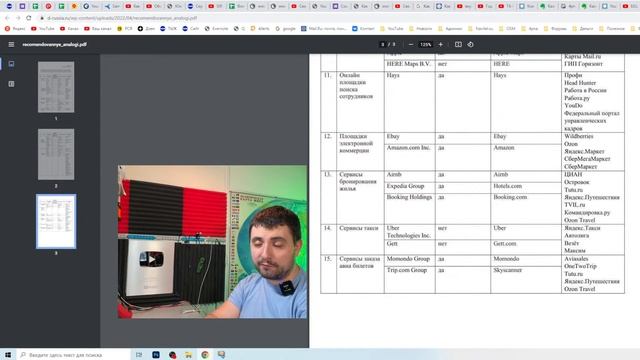The height and width of the screenshot is (360, 640).
Task: Click the Windows taskbar search box
Action: (73, 355)
